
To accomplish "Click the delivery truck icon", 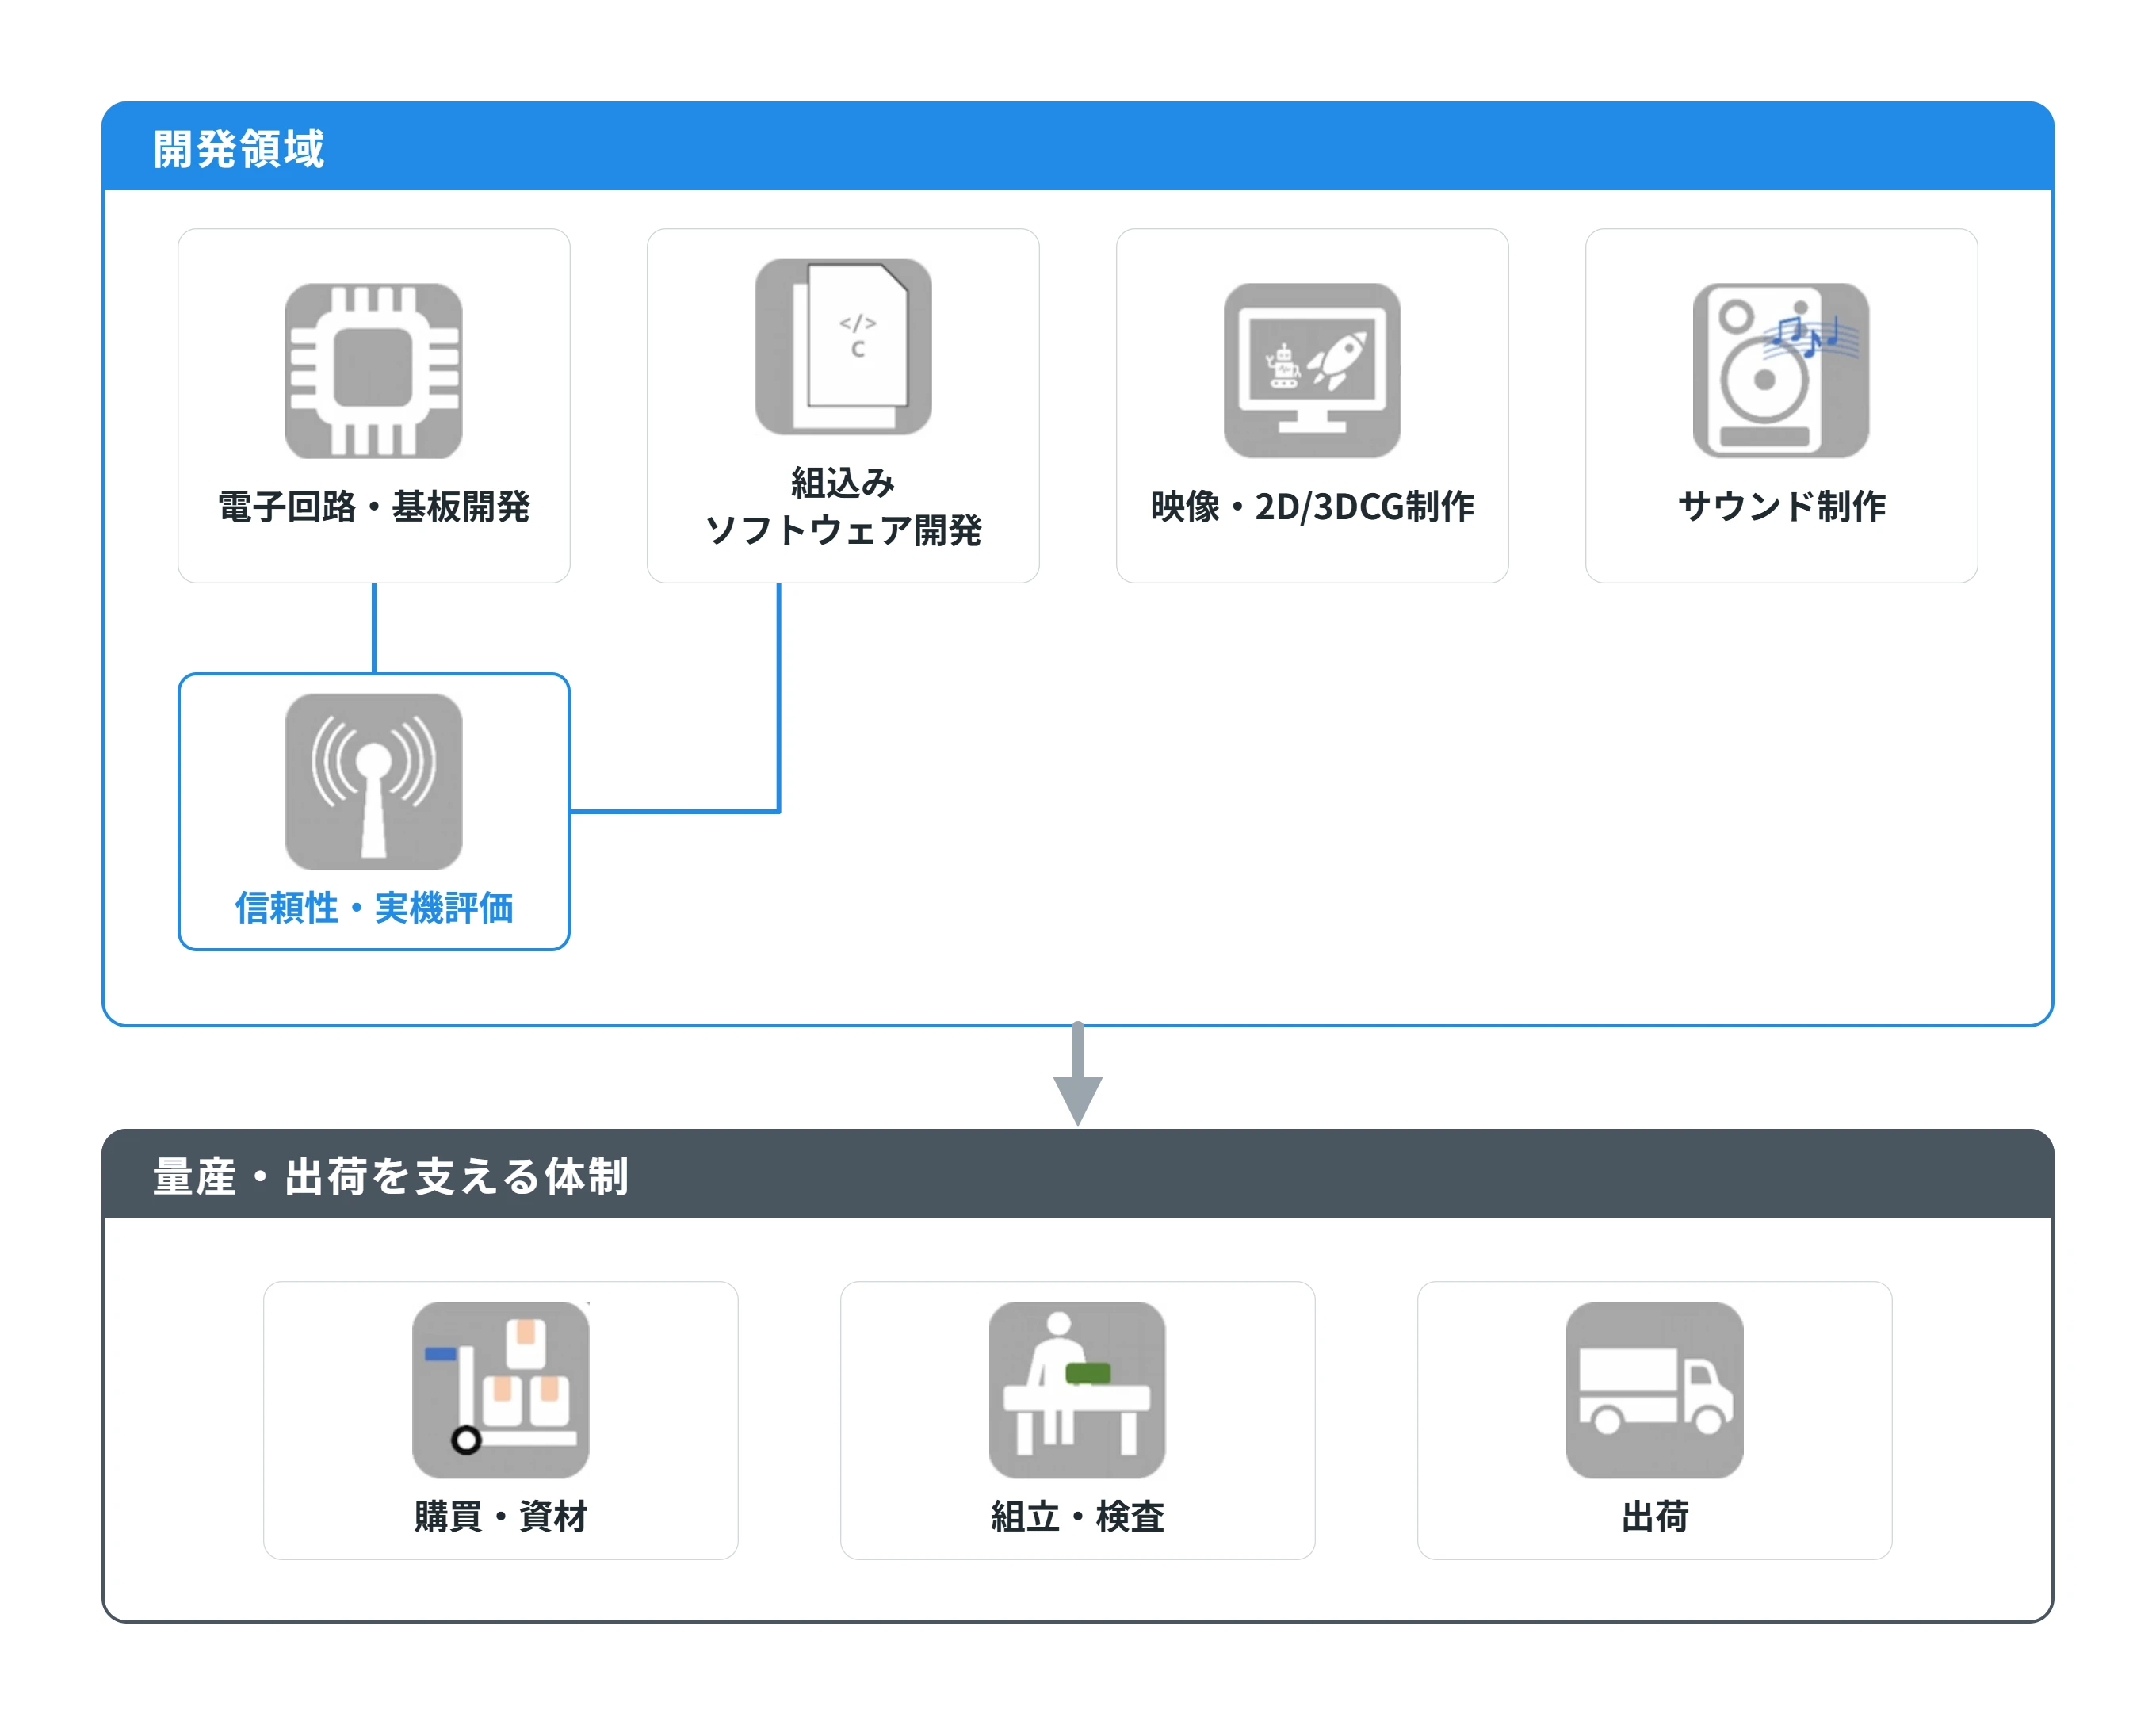I will 1655,1391.
